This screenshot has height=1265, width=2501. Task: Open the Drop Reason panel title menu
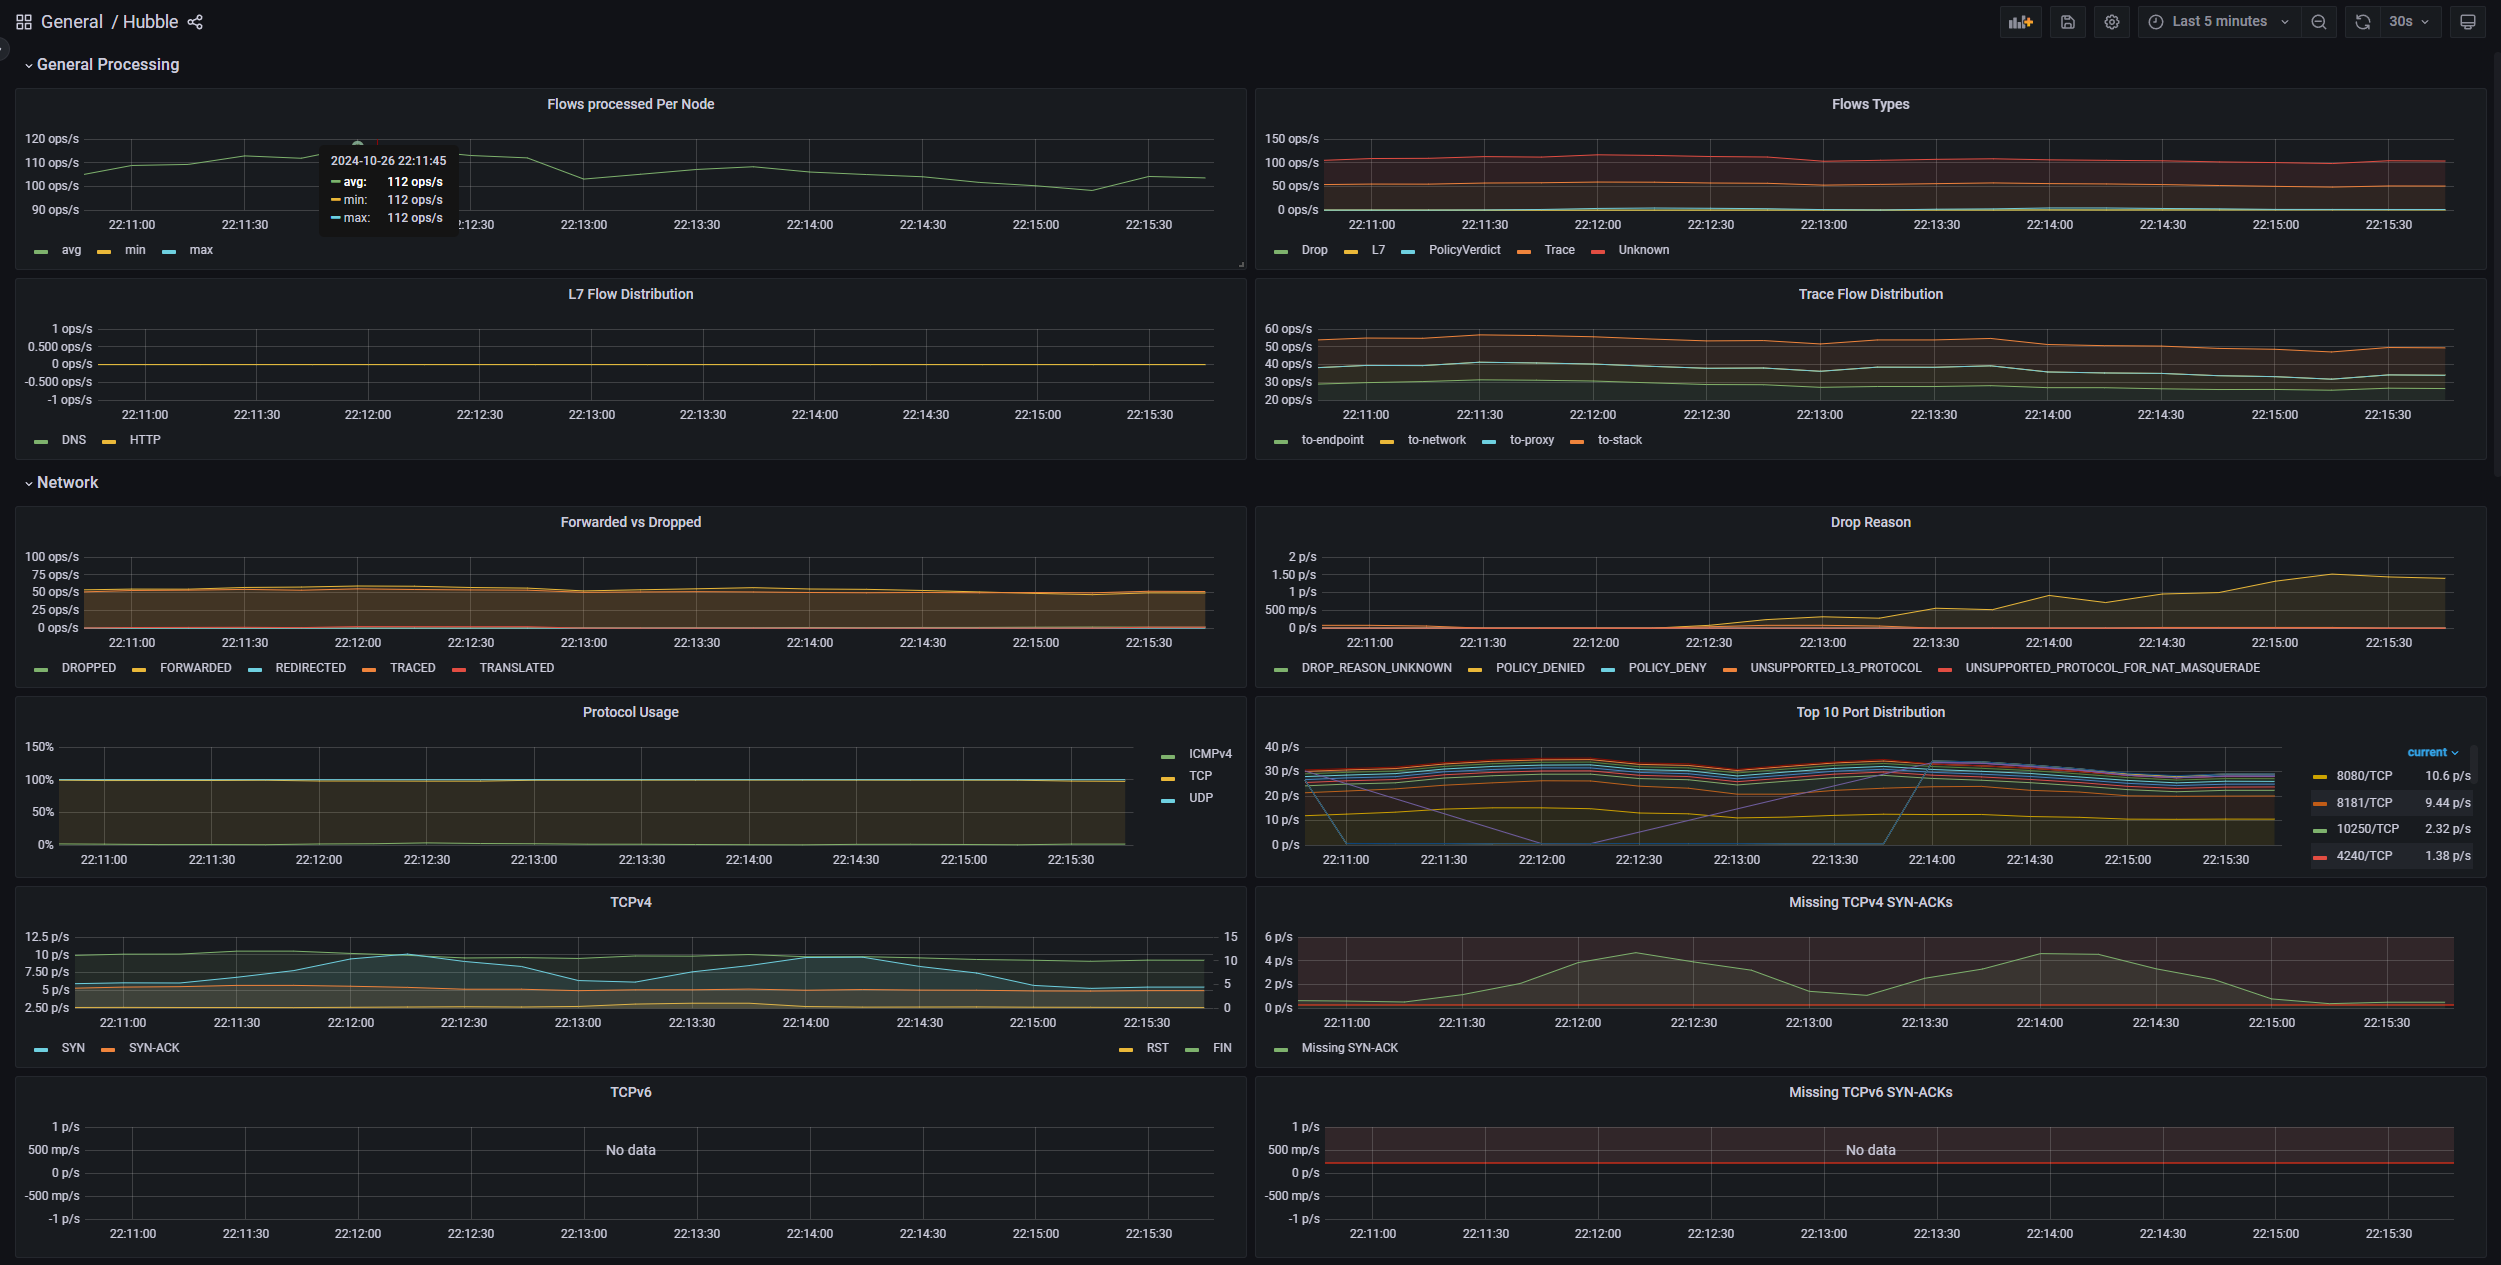(1870, 522)
